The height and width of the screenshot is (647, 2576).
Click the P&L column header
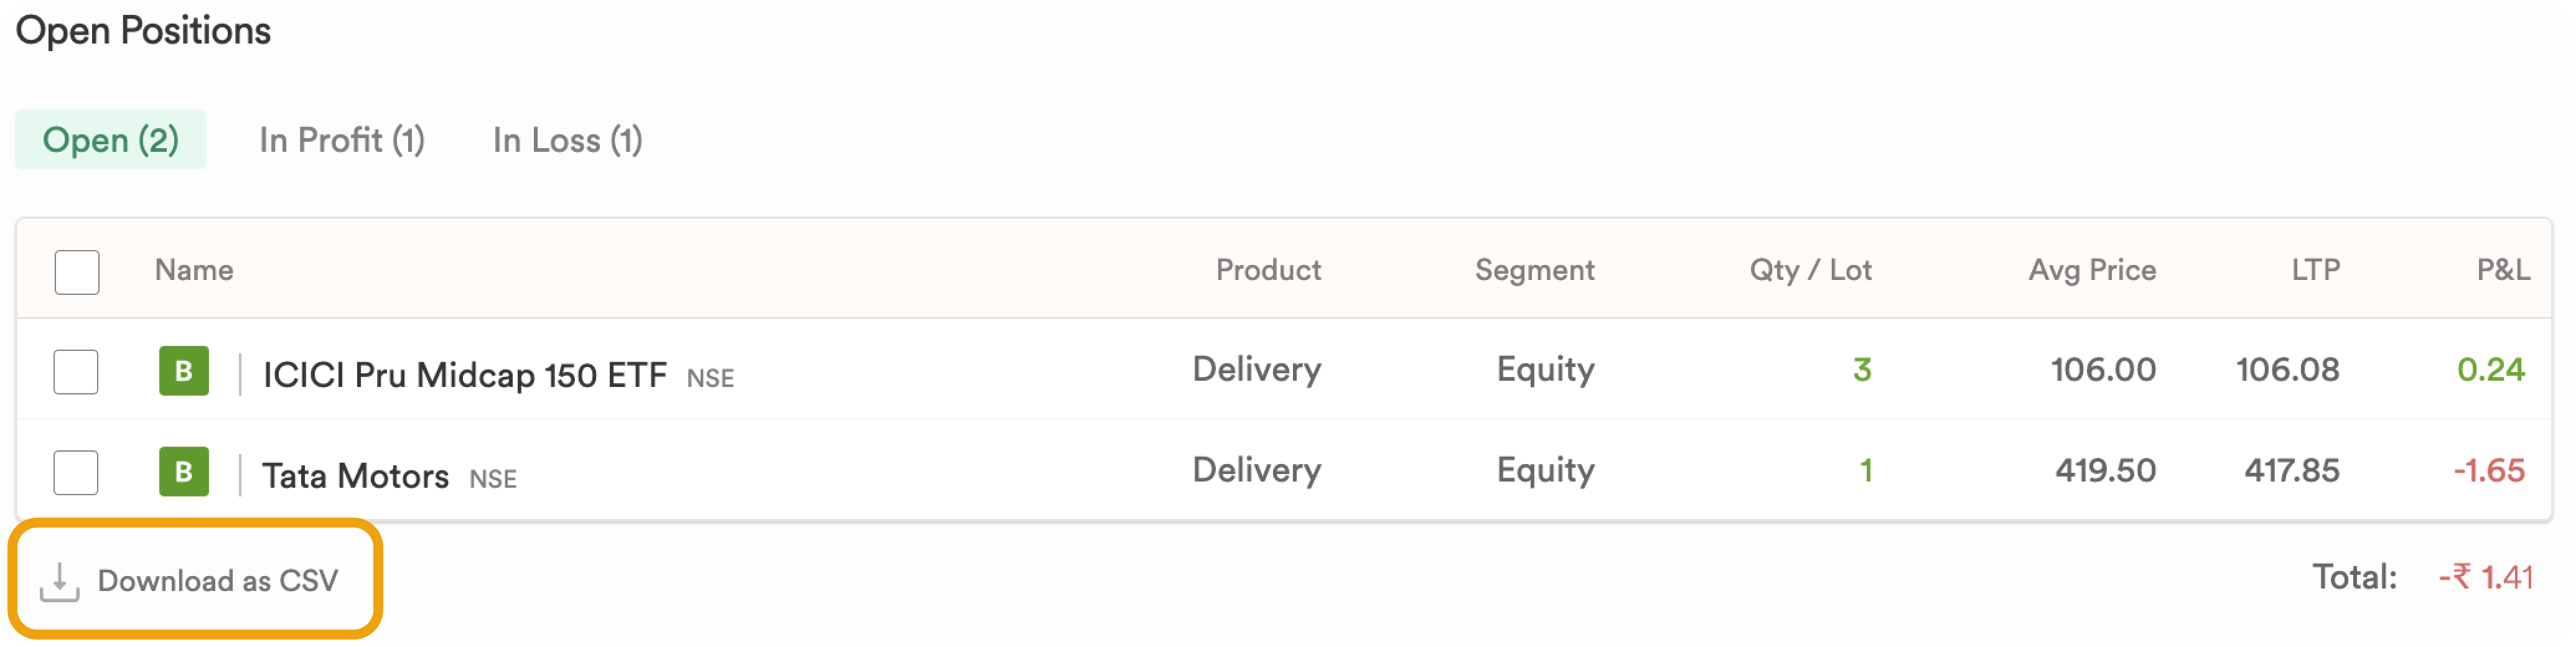[x=2503, y=270]
